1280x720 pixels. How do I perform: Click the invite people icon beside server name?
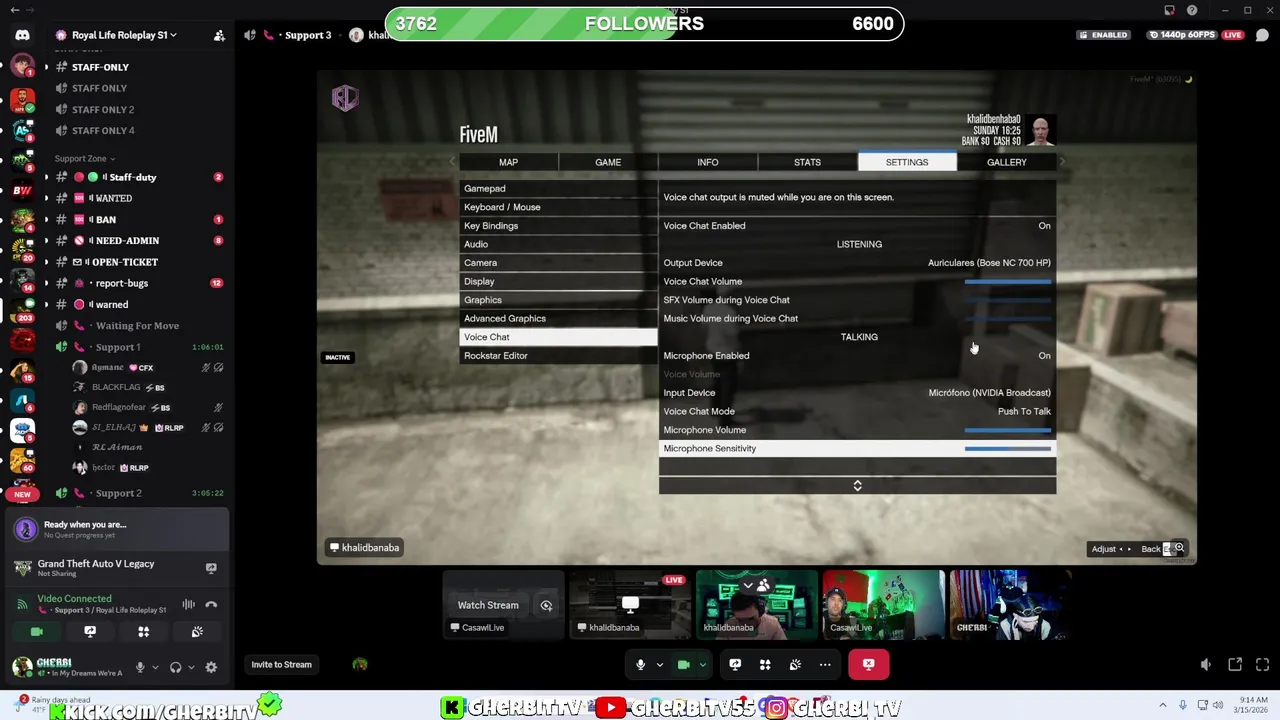coord(219,35)
